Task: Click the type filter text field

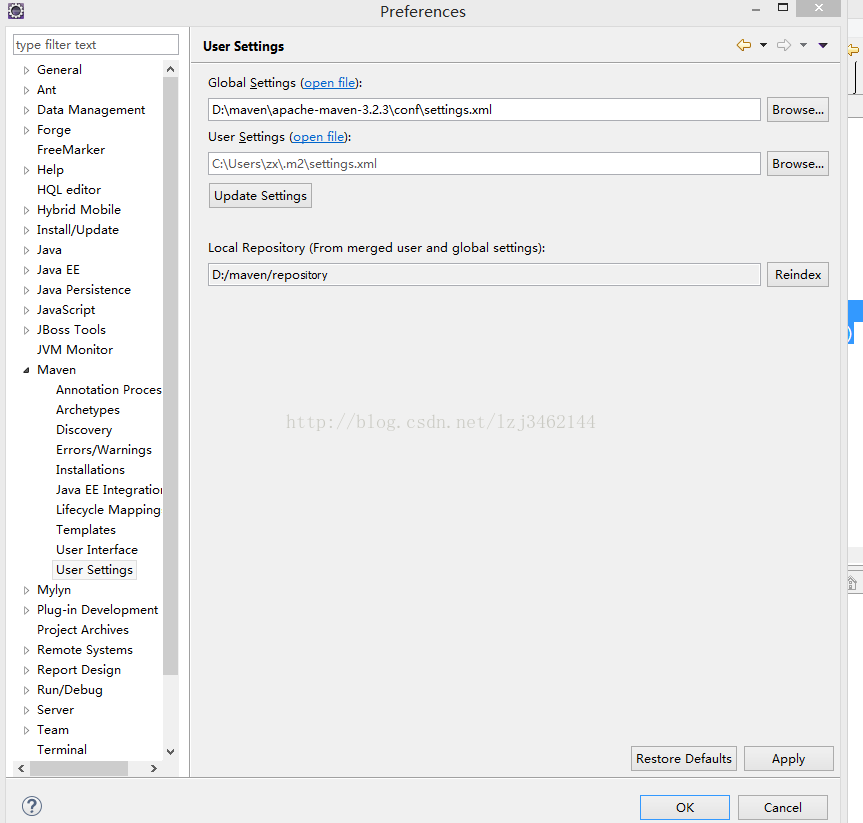Action: [96, 45]
